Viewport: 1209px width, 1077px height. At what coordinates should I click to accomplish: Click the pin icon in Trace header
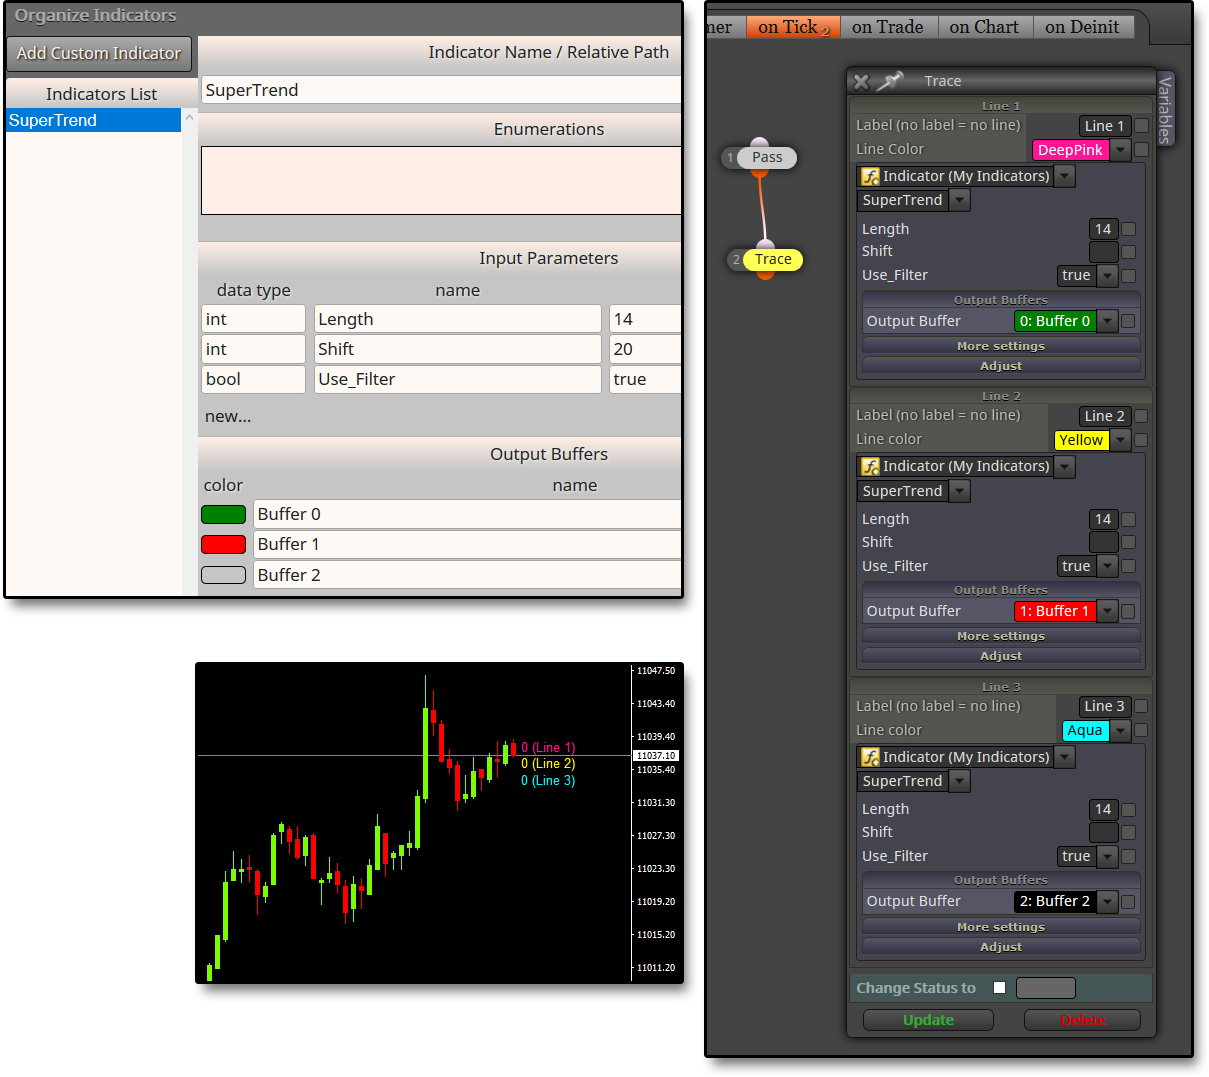coord(890,80)
